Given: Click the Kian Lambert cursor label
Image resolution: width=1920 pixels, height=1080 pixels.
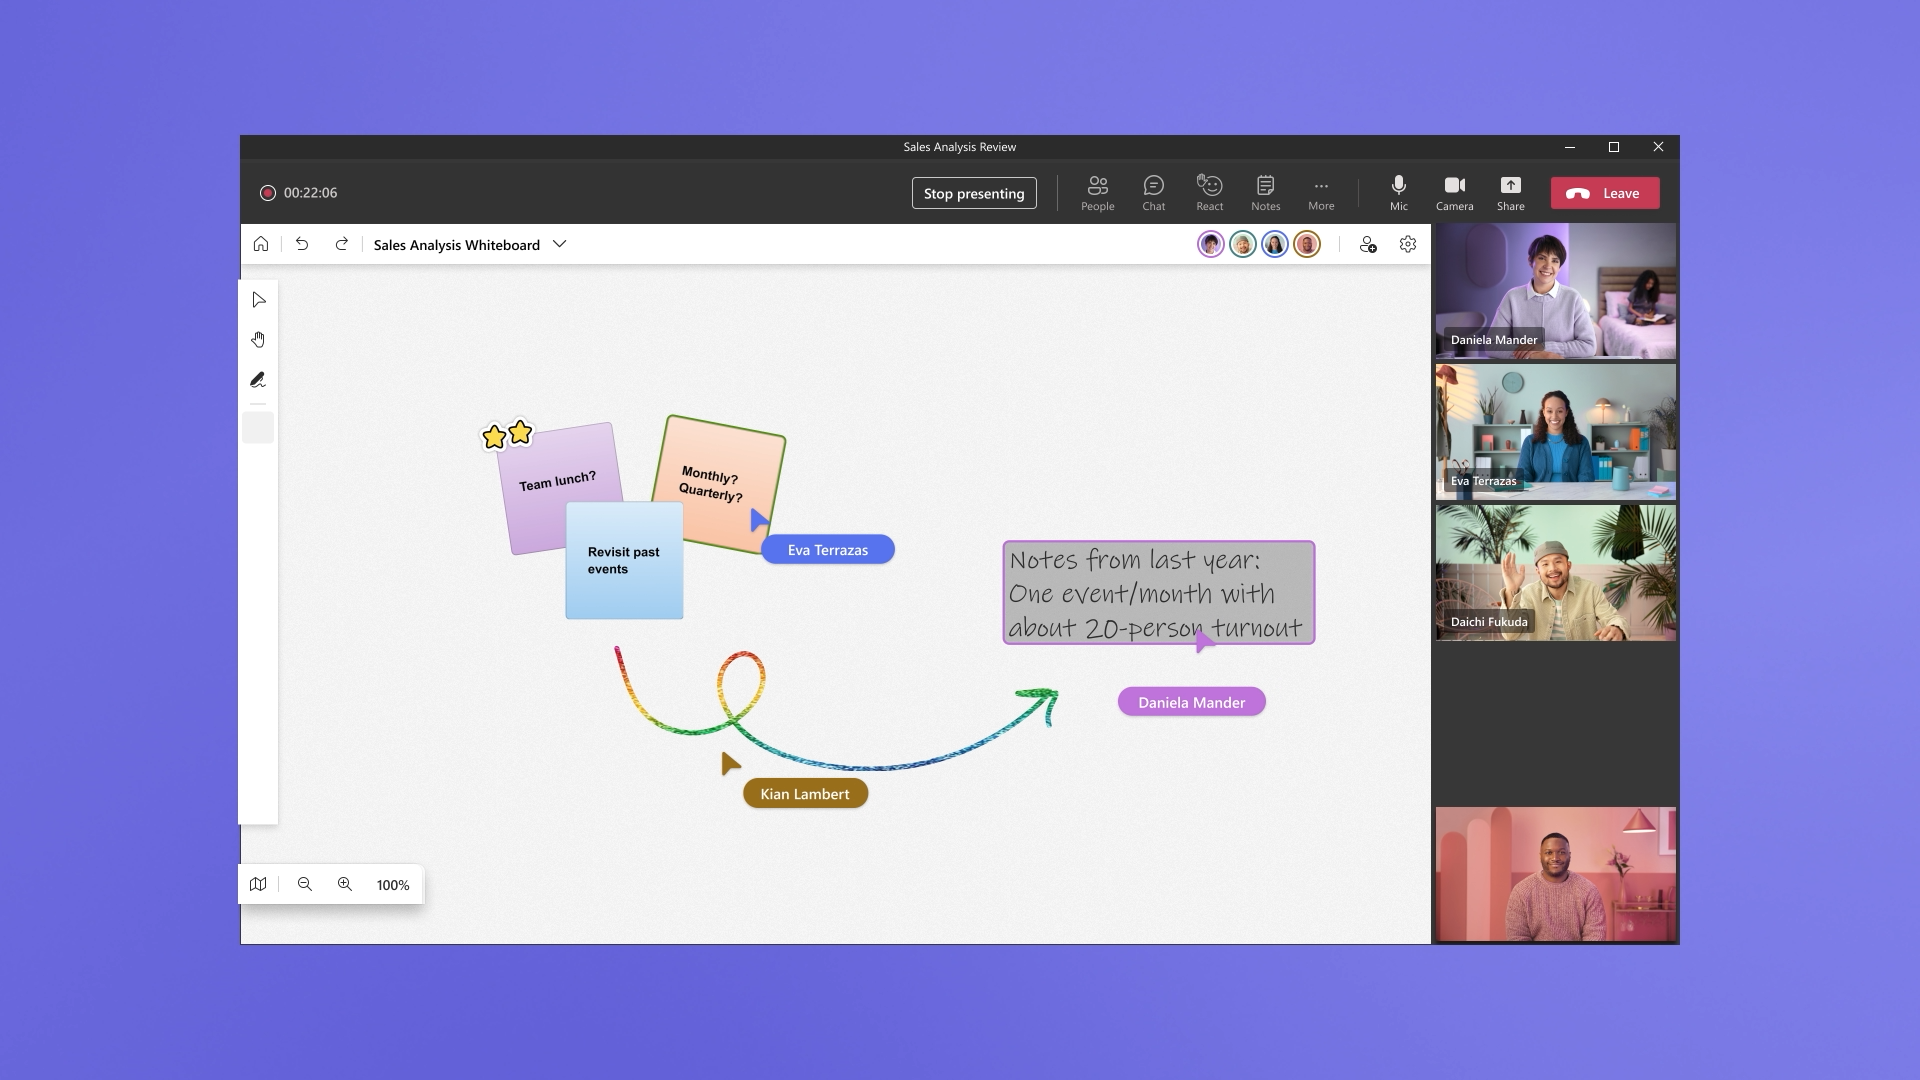Looking at the screenshot, I should click(805, 794).
